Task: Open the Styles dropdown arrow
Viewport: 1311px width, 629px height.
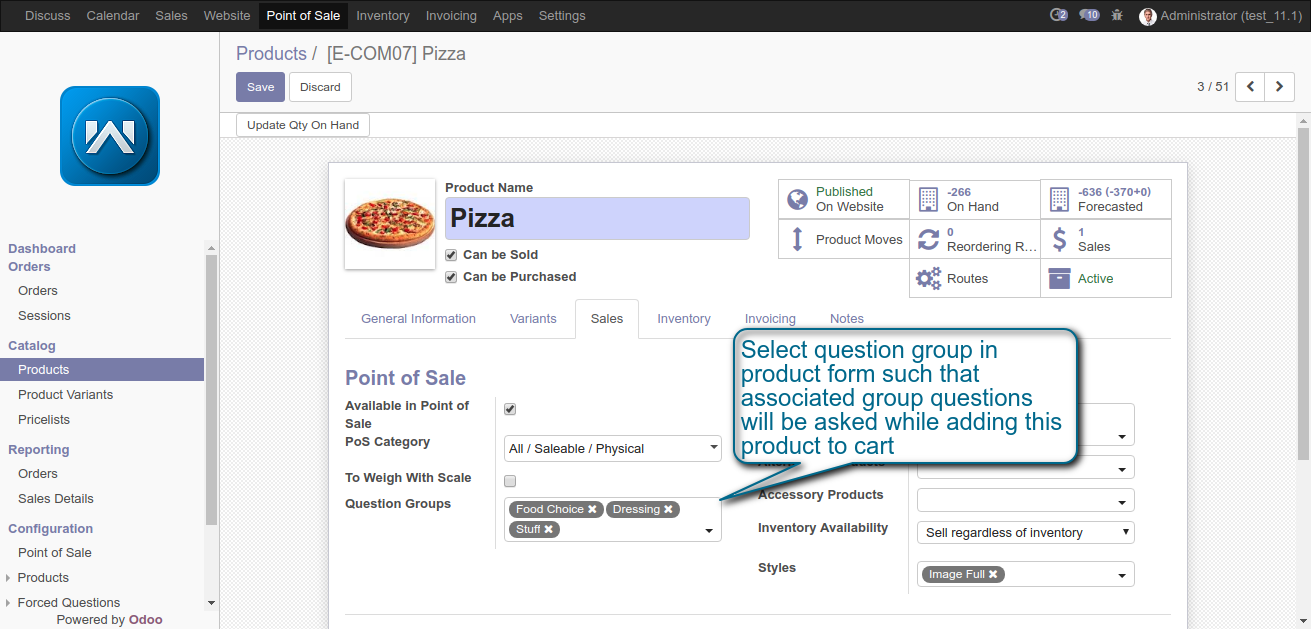Action: pos(1123,575)
